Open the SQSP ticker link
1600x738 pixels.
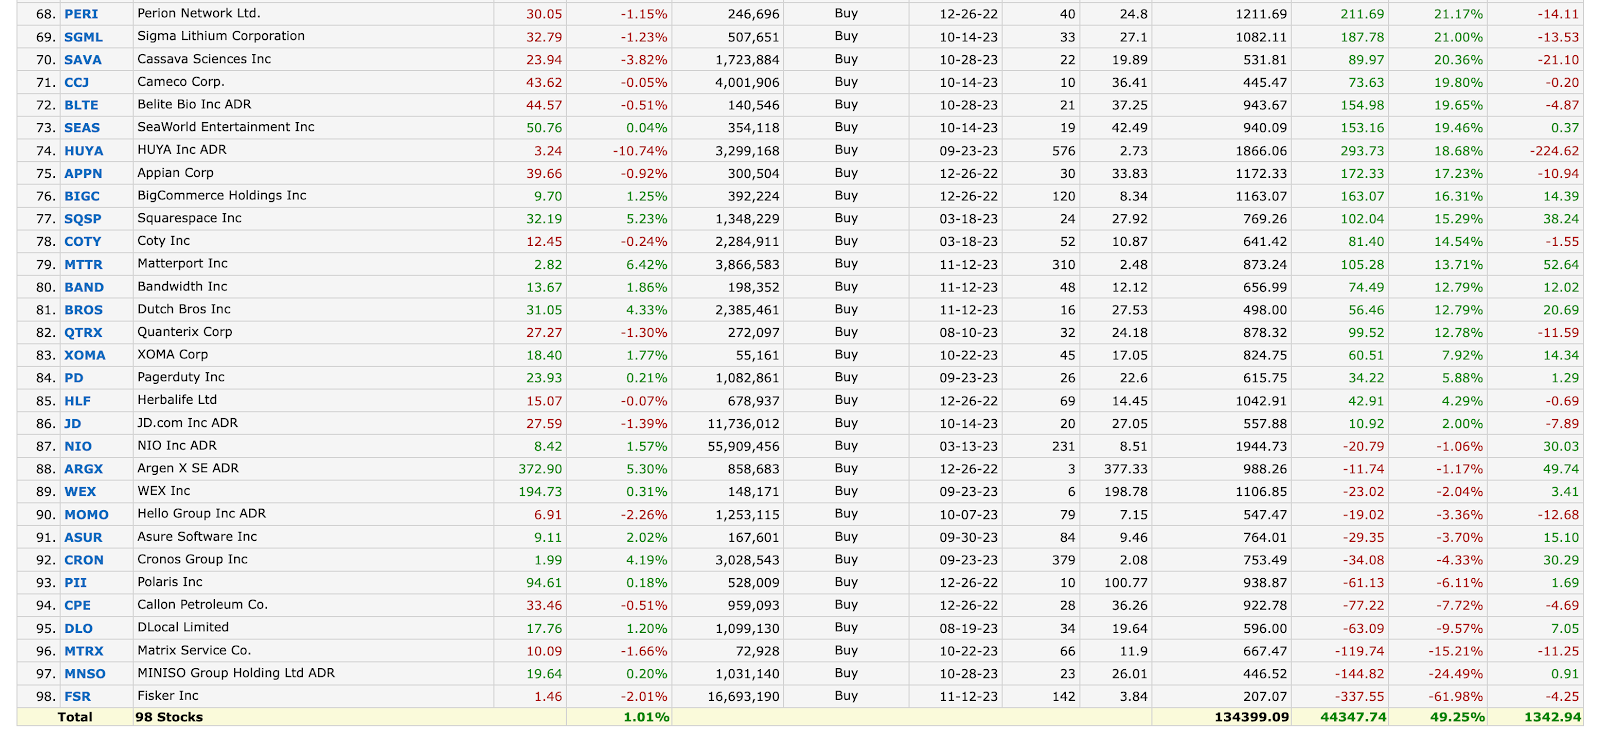click(83, 219)
